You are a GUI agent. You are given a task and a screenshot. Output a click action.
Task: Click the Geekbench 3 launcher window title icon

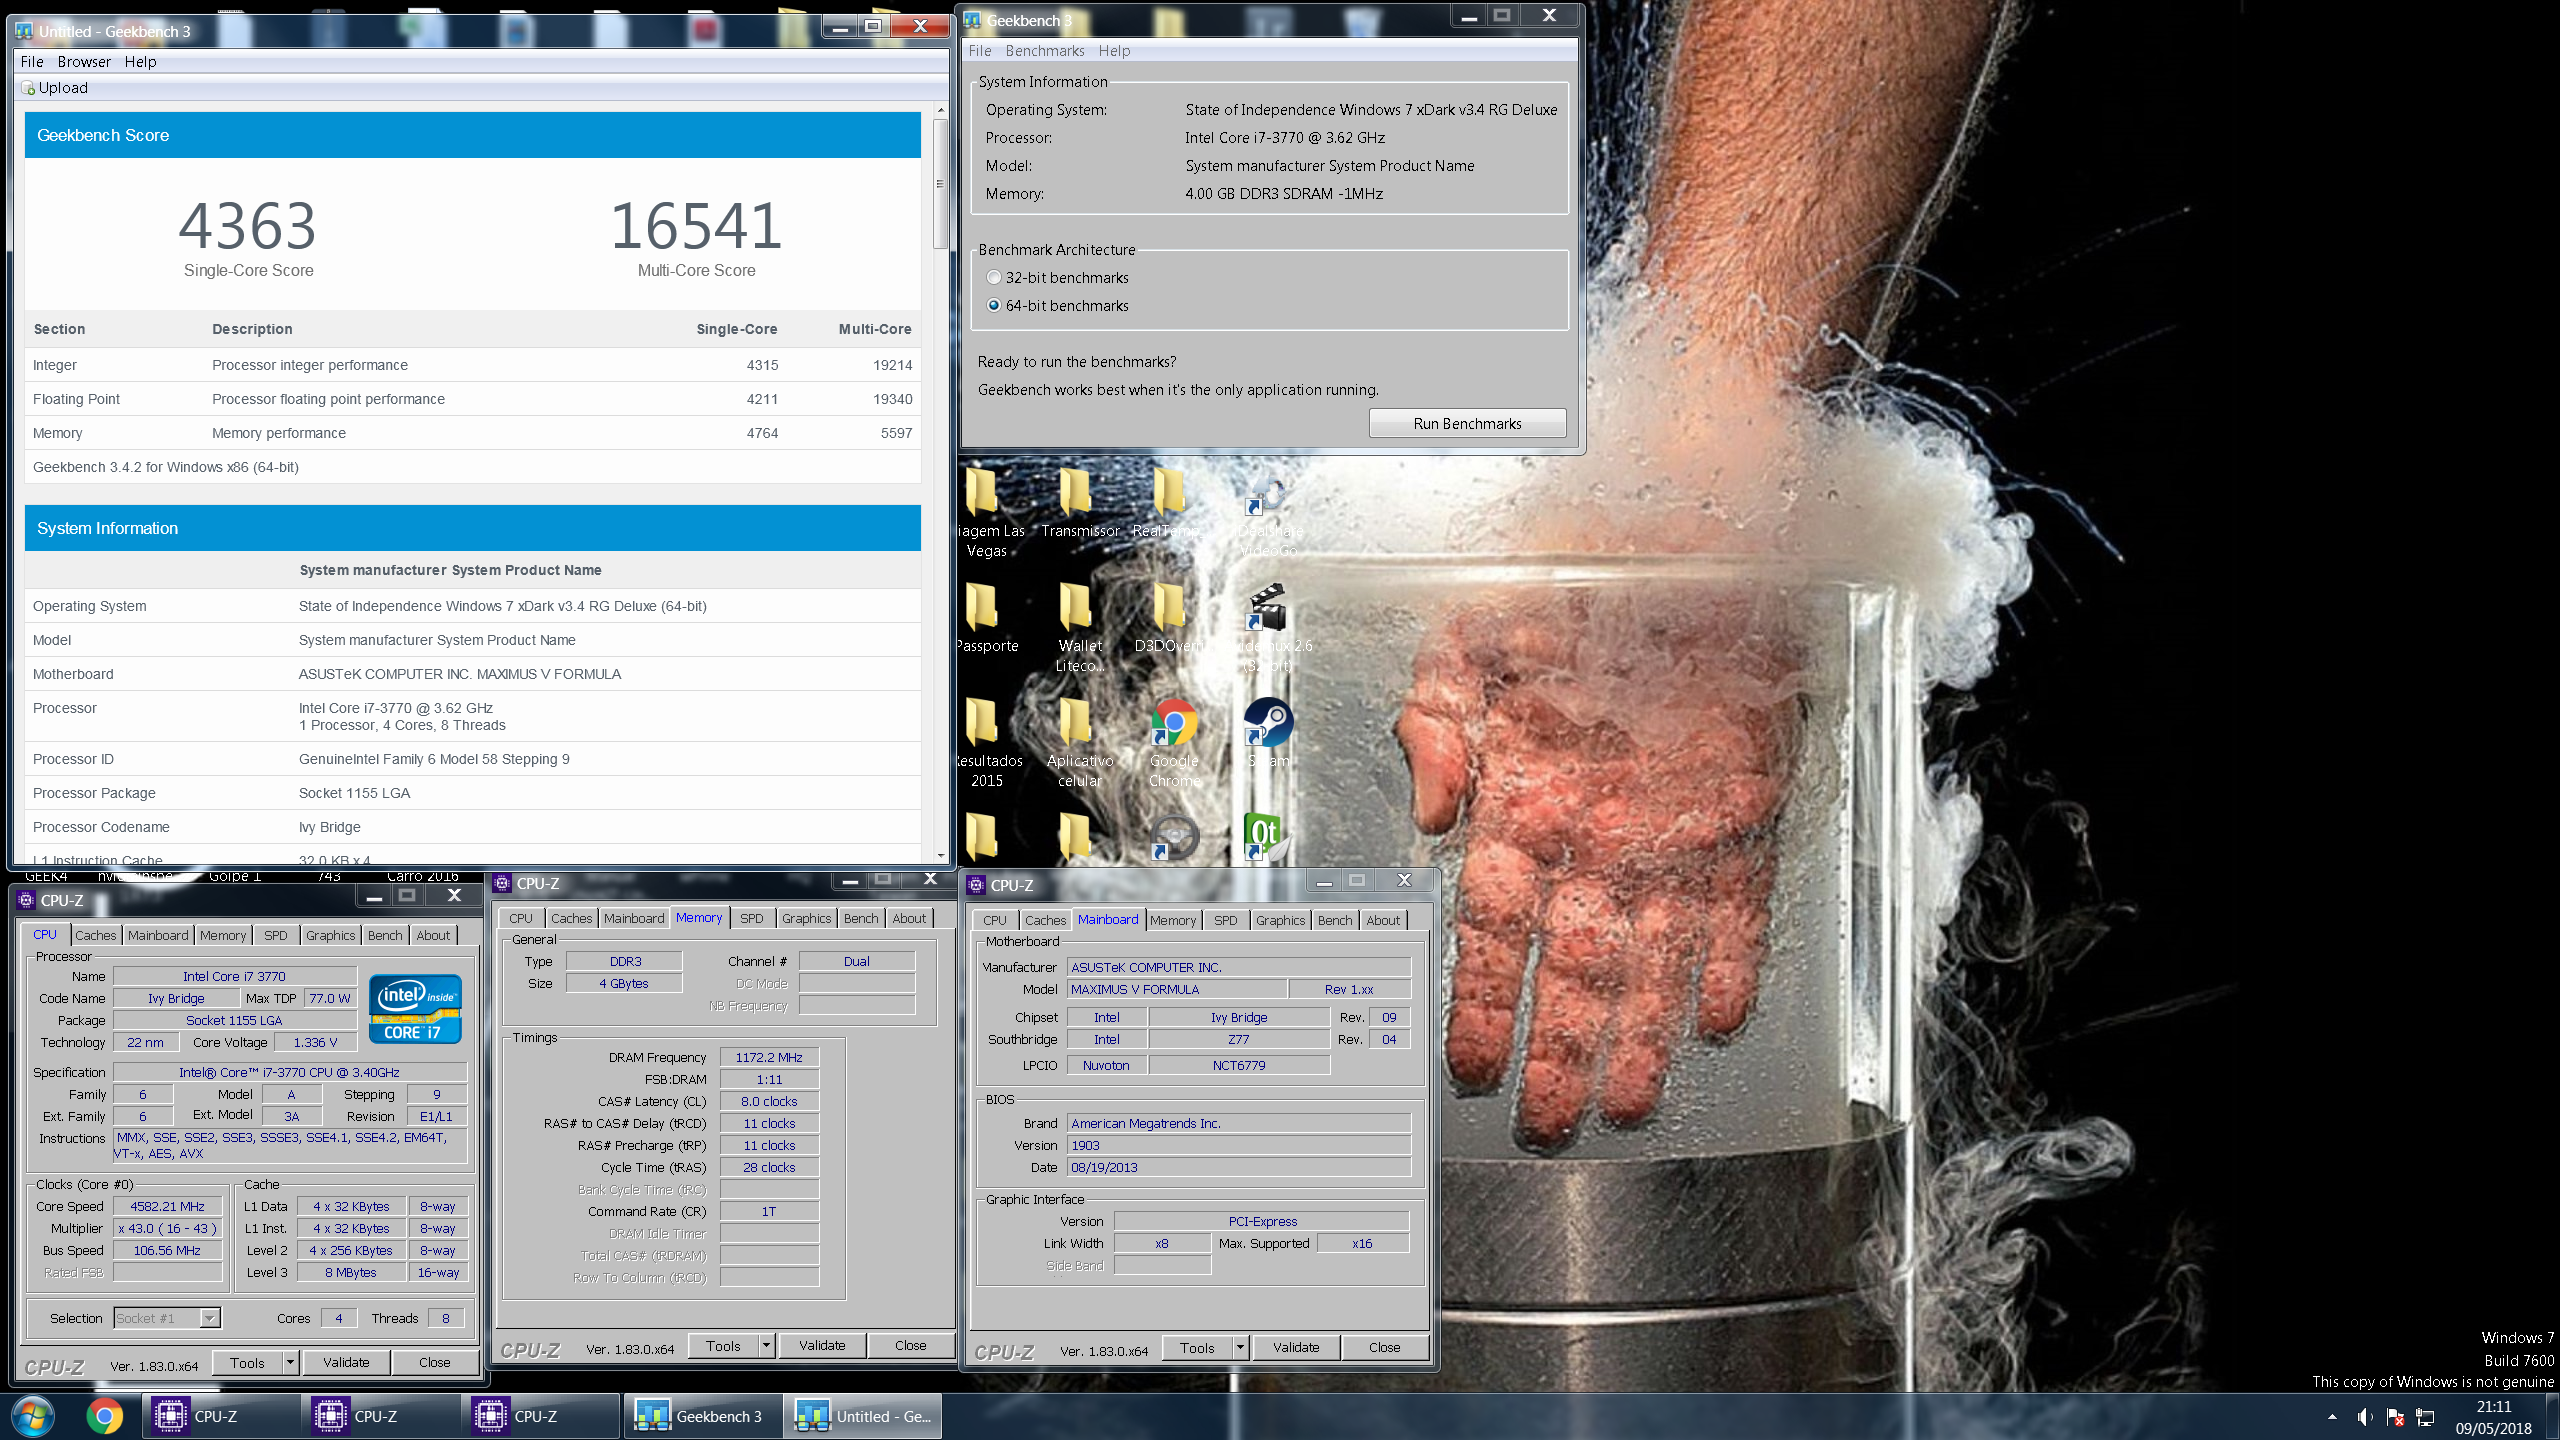[972, 20]
